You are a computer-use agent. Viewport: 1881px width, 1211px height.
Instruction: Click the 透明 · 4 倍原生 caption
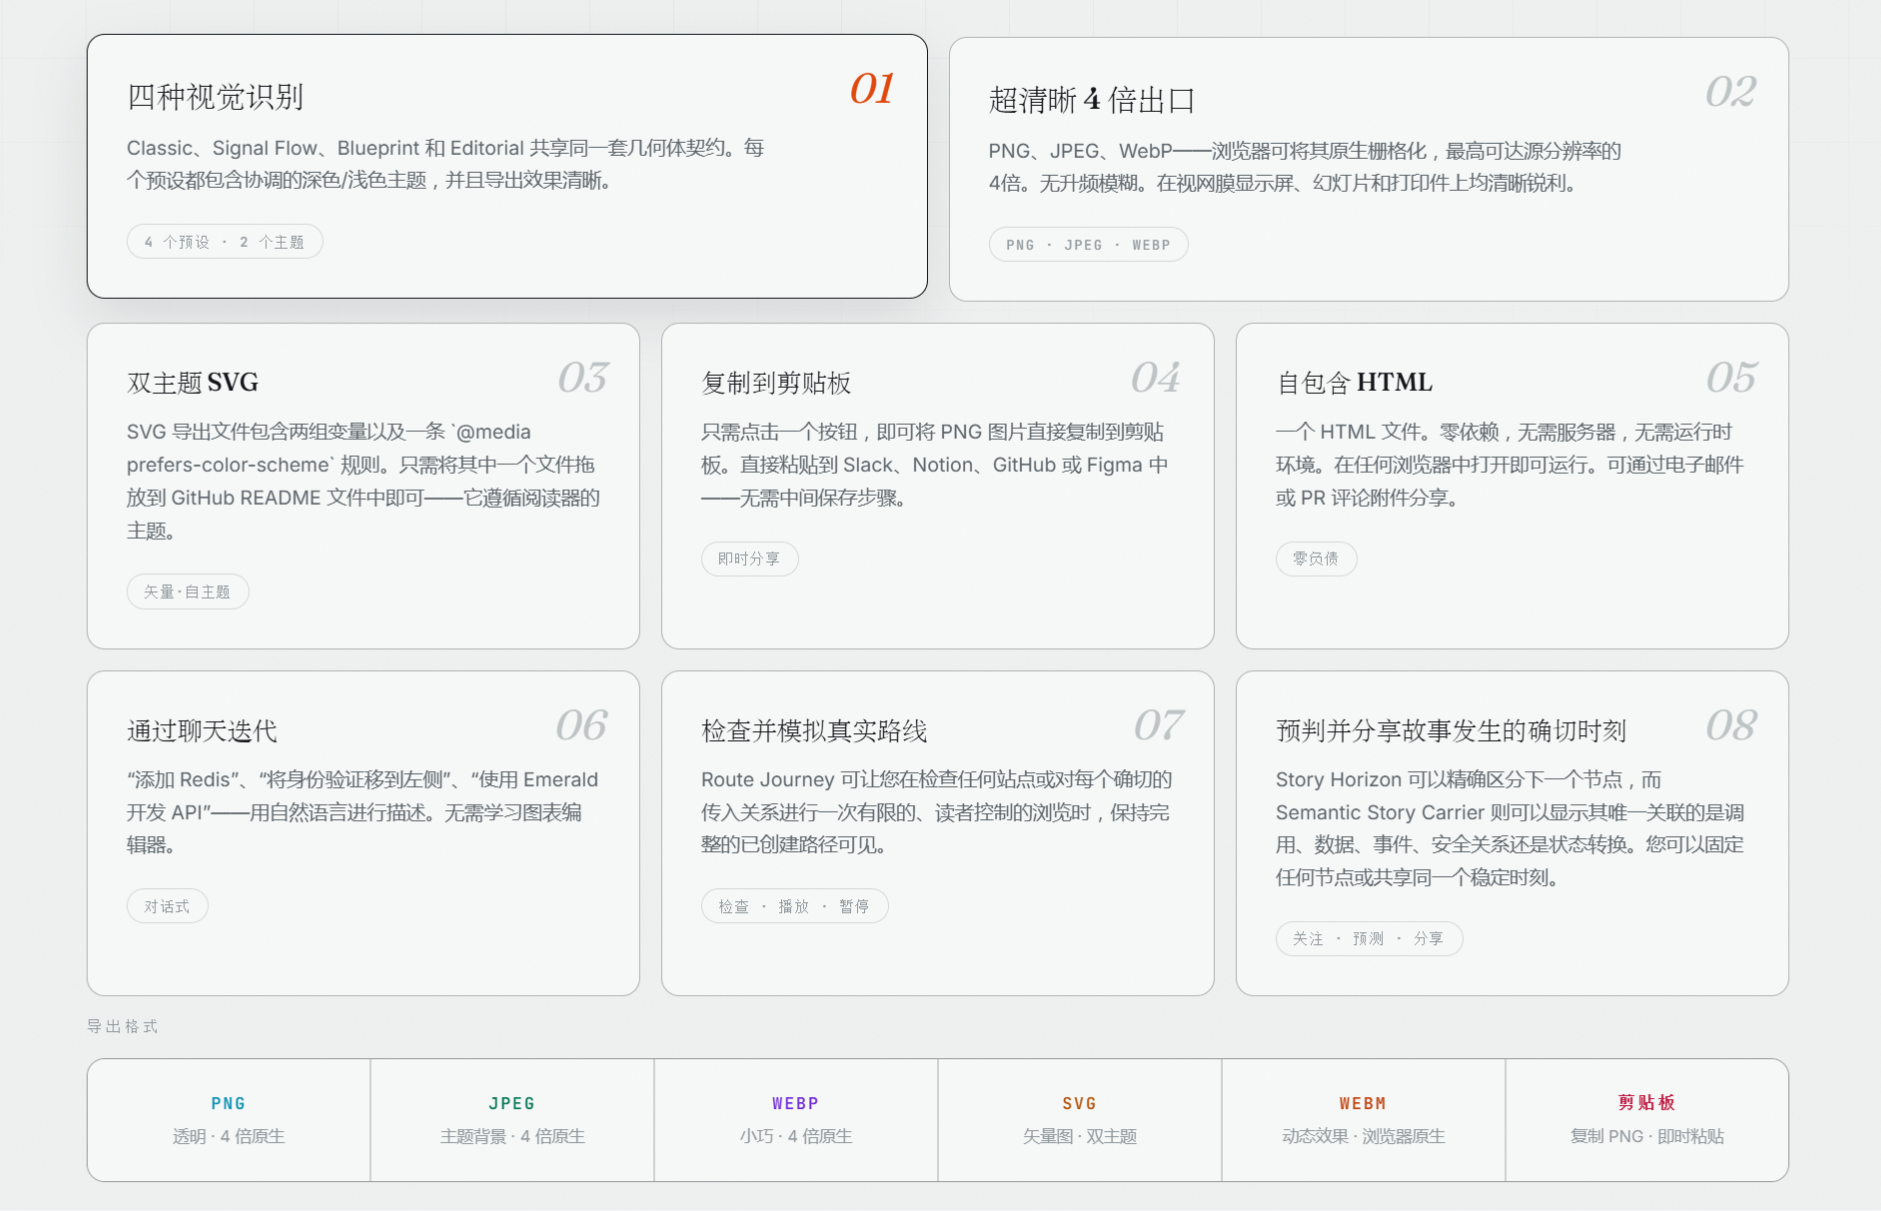pos(229,1137)
